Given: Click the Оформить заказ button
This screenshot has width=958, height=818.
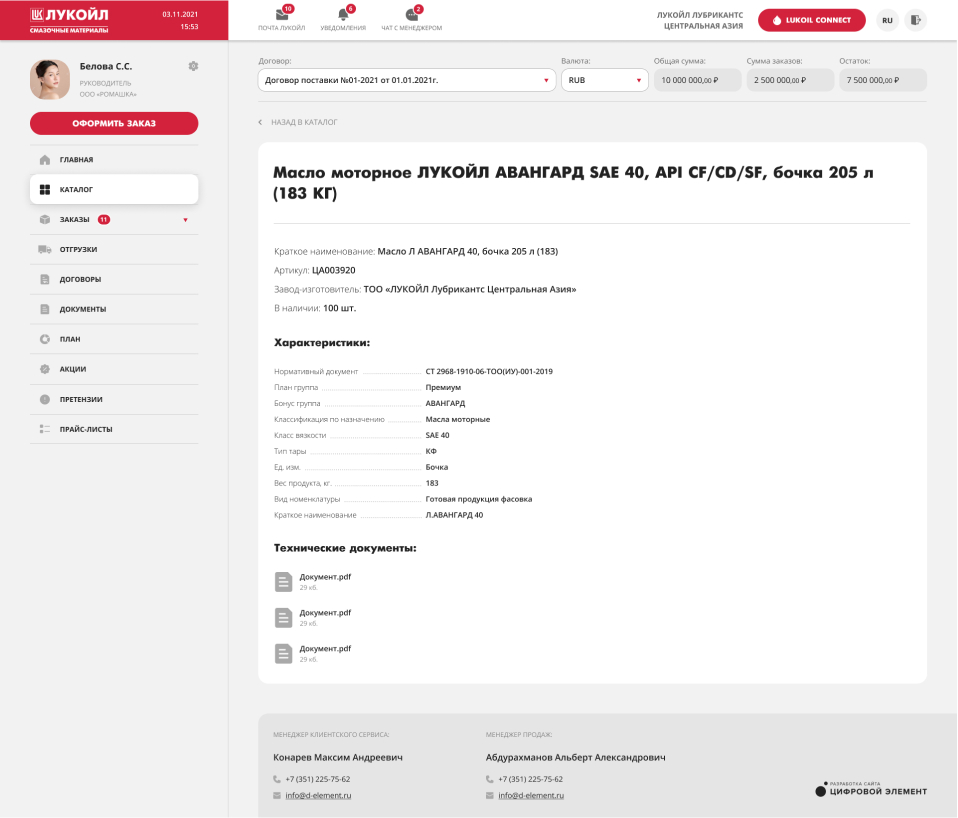Looking at the screenshot, I should (114, 124).
